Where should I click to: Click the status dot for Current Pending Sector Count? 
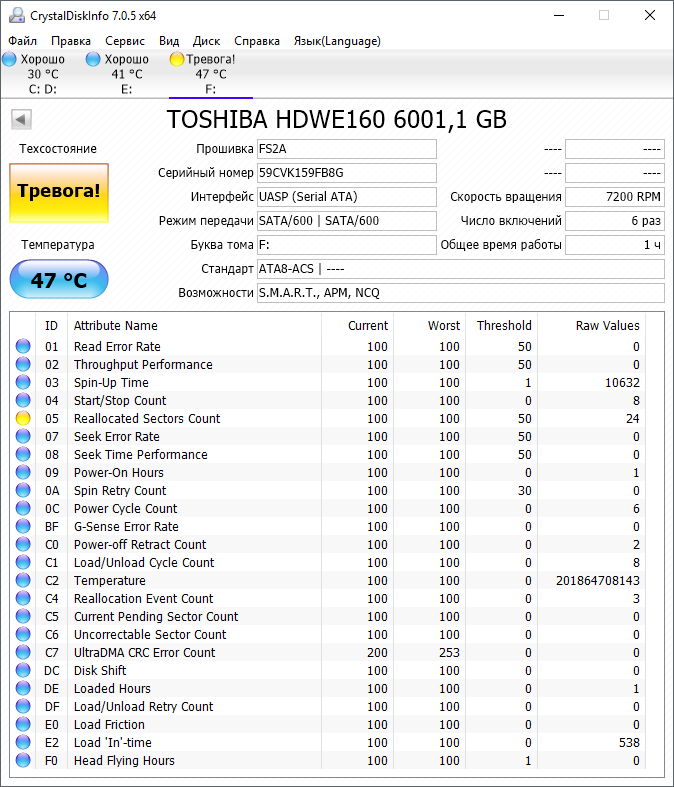click(23, 616)
